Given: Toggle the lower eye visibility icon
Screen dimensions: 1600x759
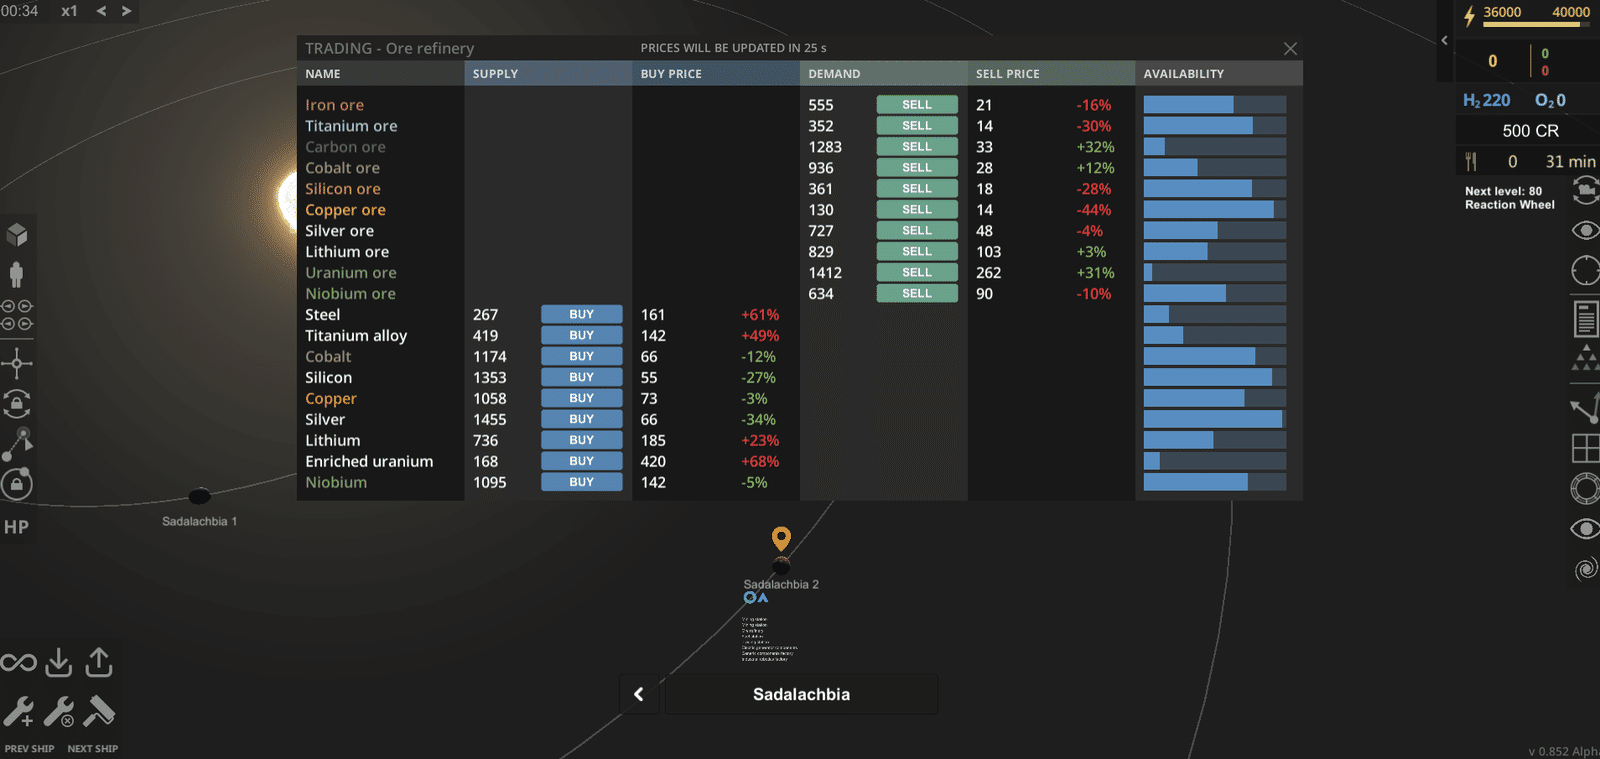Looking at the screenshot, I should tap(1586, 528).
